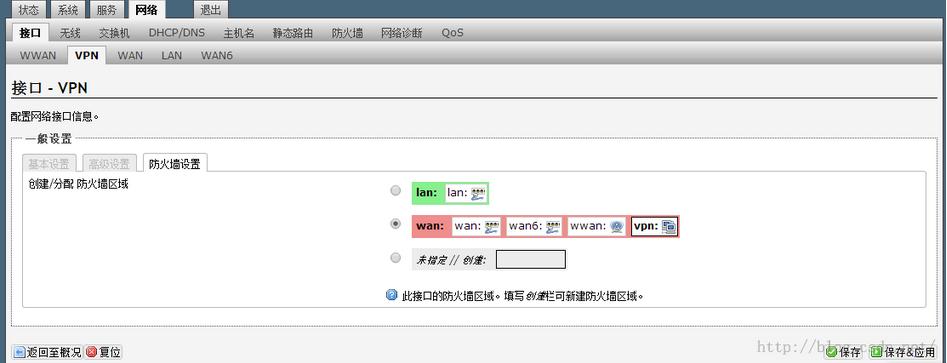
Task: Click the wwan wireless interface icon
Action: click(x=616, y=226)
